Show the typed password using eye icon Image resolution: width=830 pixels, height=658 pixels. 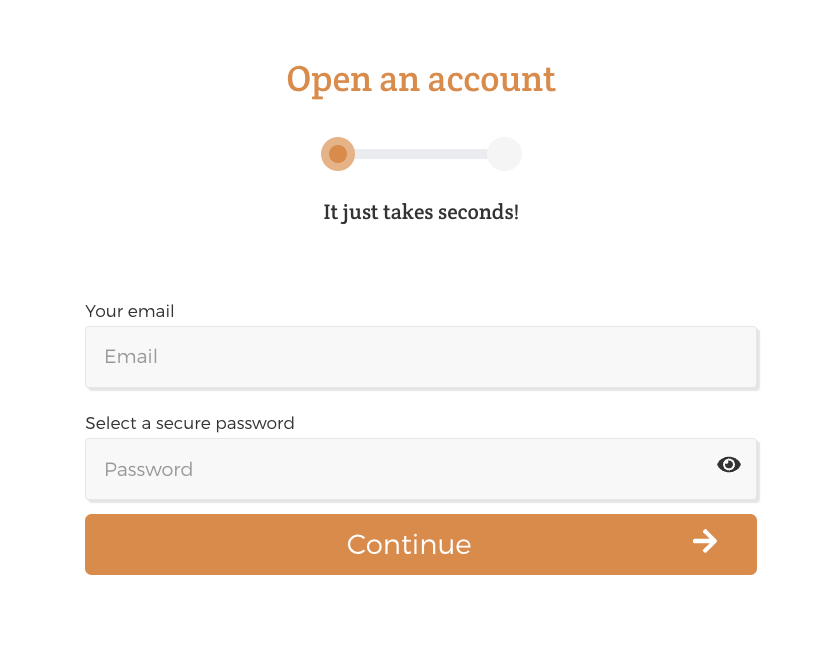(x=728, y=465)
